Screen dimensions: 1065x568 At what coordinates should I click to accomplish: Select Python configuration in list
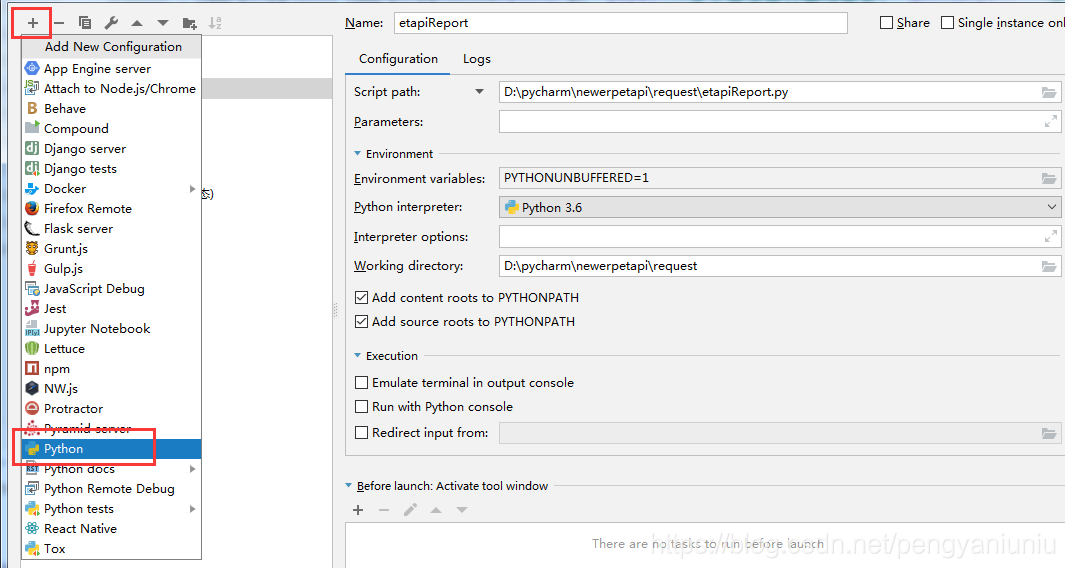(111, 449)
